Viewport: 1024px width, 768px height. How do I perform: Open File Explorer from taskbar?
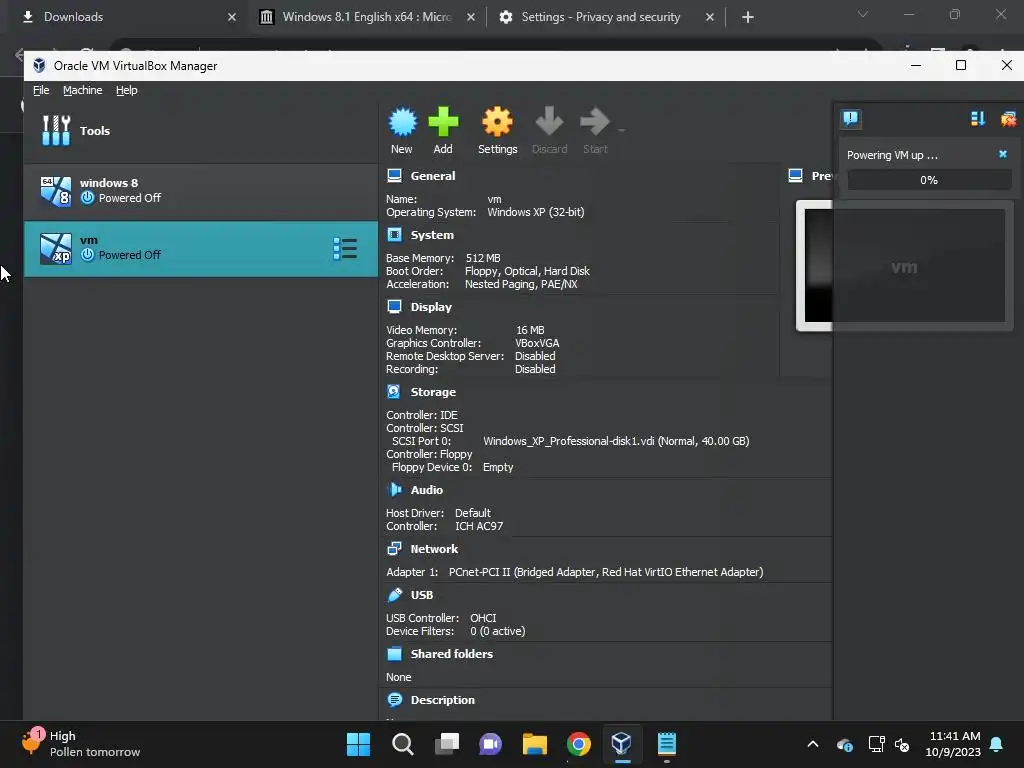pos(534,744)
